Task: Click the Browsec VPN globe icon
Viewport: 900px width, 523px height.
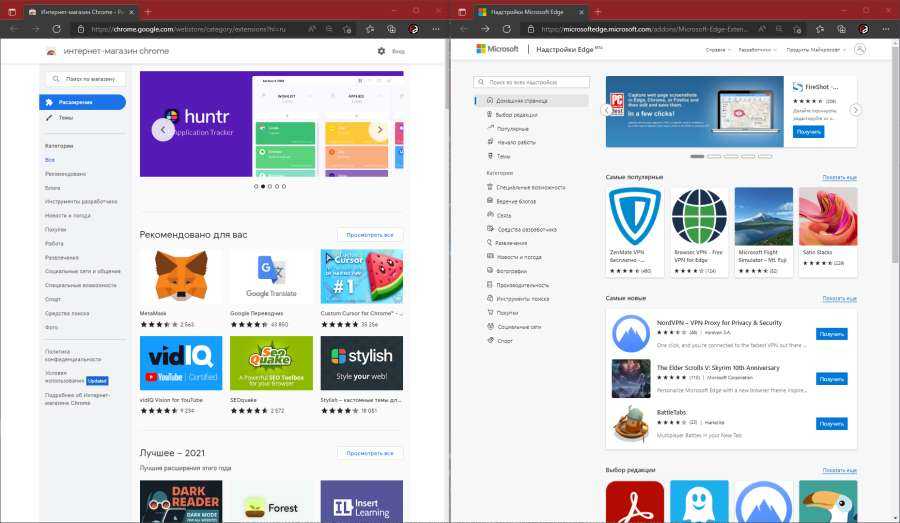Action: click(699, 216)
